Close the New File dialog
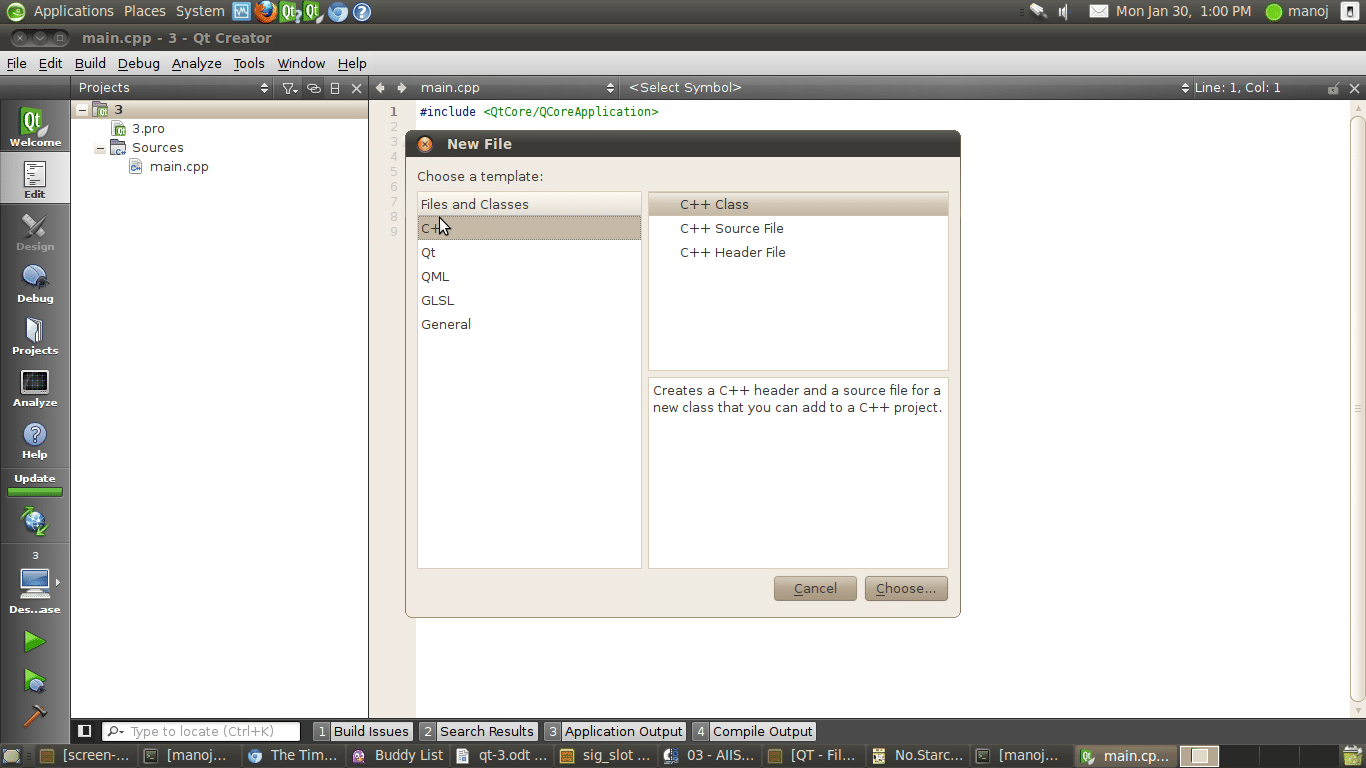Viewport: 1366px width, 768px height. tap(425, 144)
